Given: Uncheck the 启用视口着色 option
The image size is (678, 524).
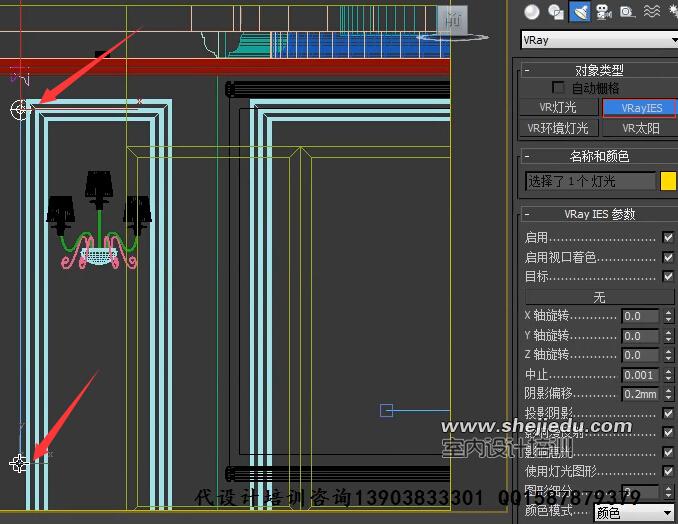Looking at the screenshot, I should pyautogui.click(x=668, y=257).
